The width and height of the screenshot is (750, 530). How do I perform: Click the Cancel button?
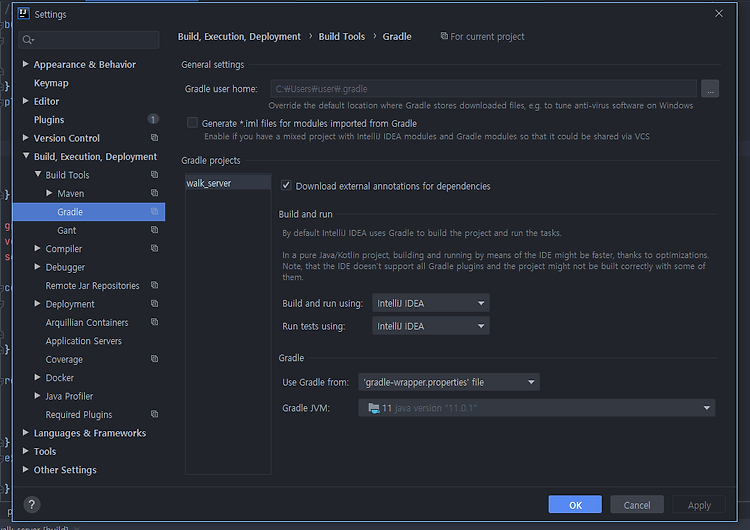click(637, 505)
